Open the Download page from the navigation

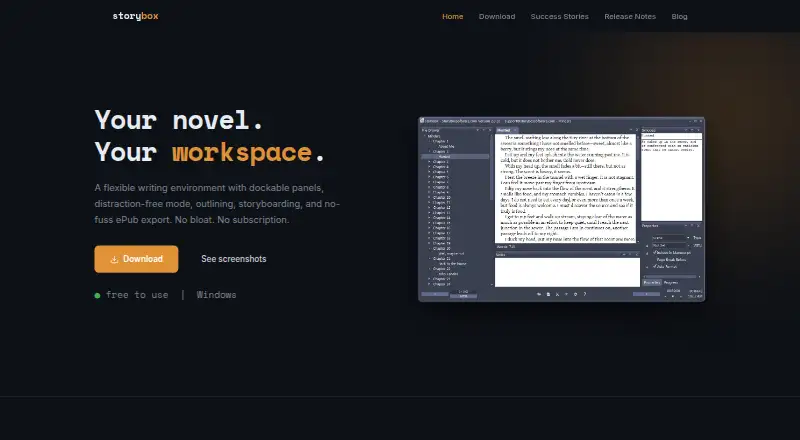(497, 16)
